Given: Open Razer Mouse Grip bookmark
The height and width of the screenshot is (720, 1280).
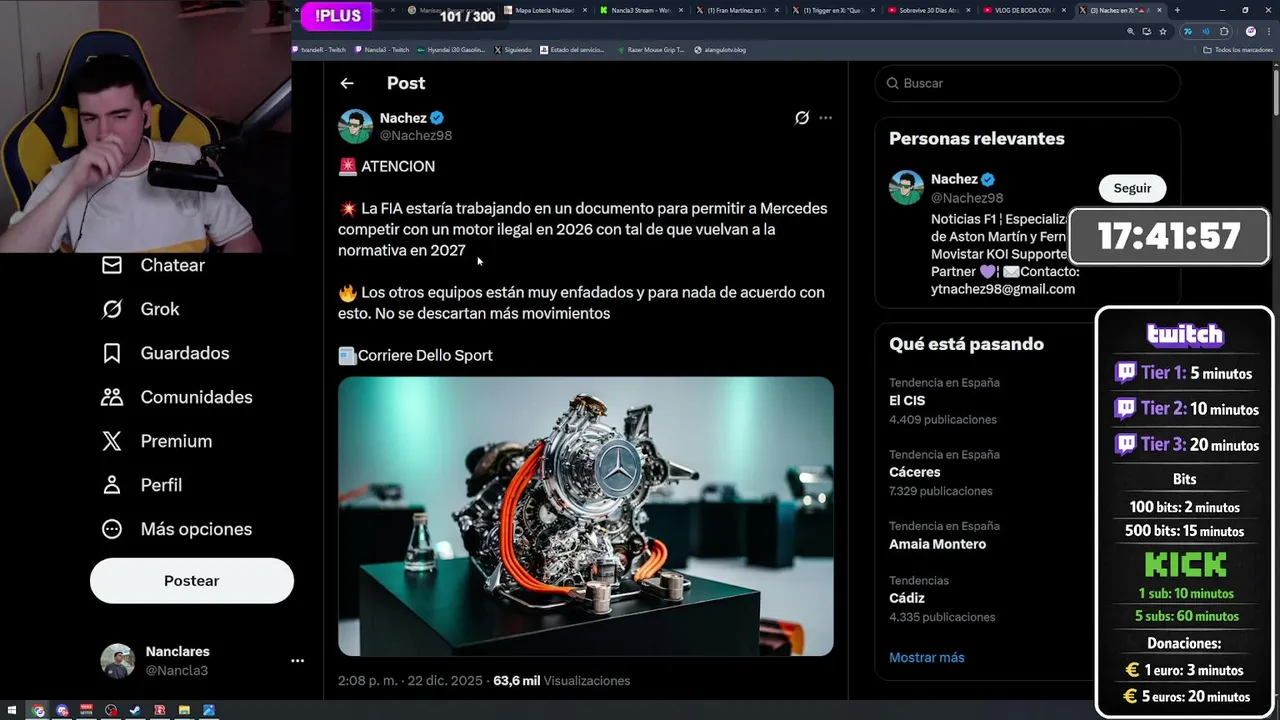Looking at the screenshot, I should click(x=650, y=49).
